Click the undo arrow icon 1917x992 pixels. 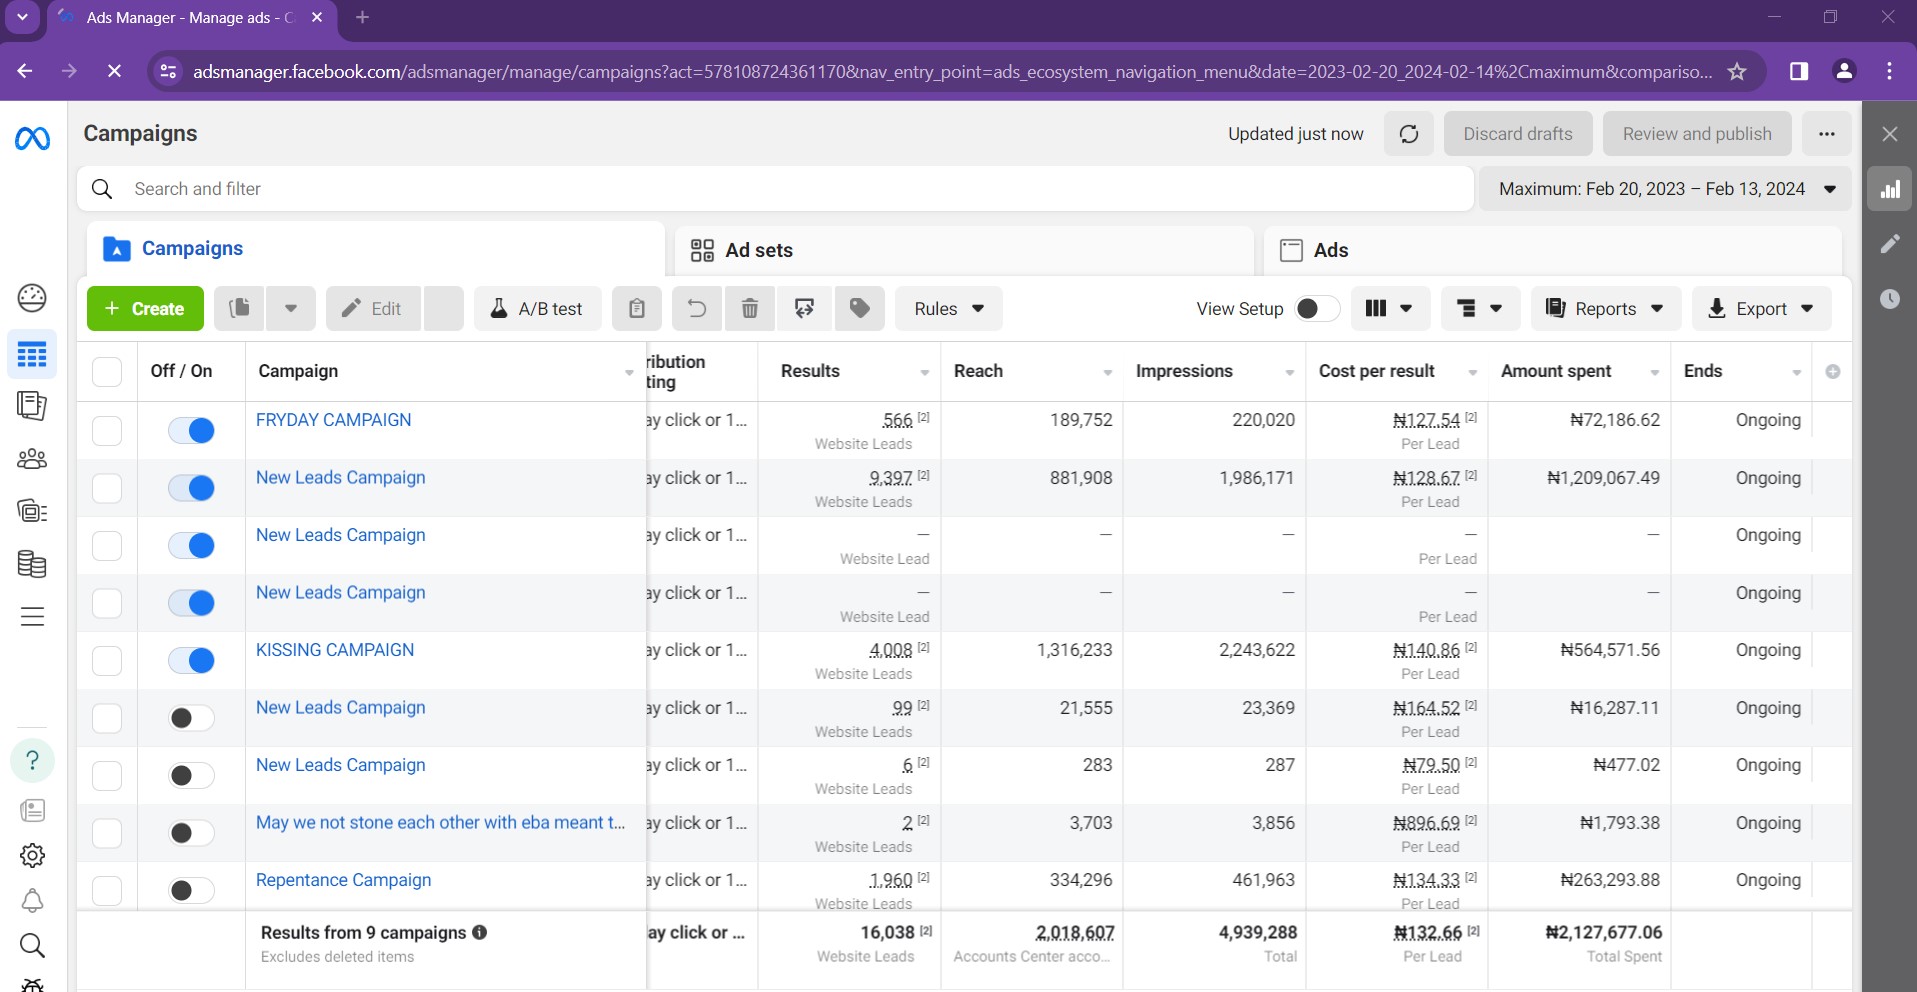click(696, 309)
